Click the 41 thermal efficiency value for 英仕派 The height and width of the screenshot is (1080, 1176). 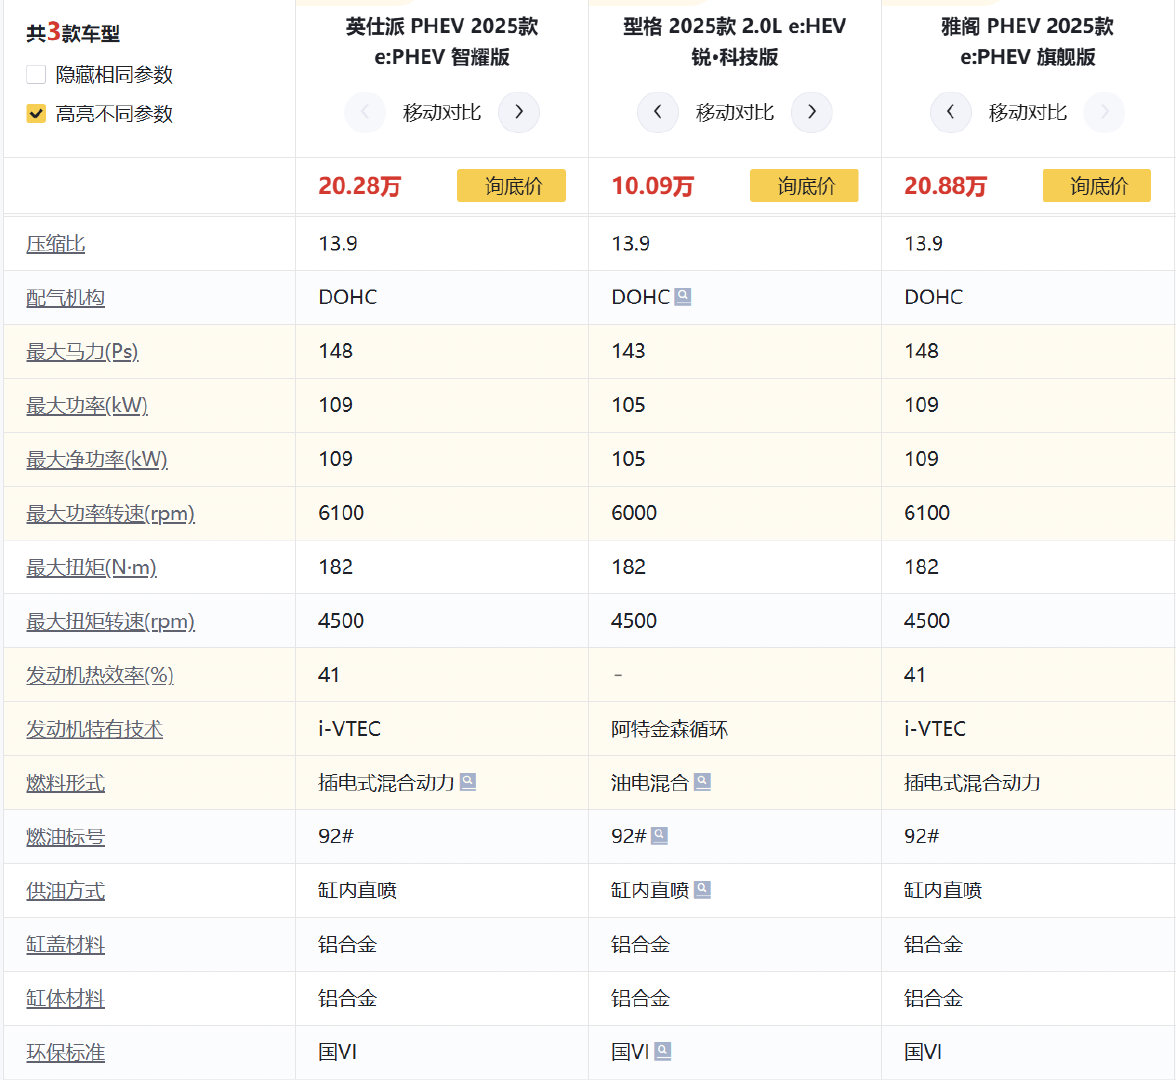tap(328, 675)
